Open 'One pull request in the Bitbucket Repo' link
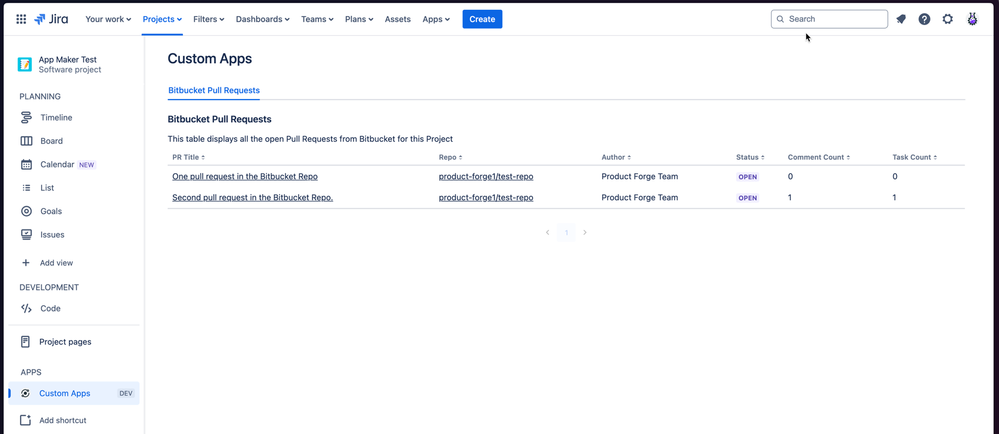 (x=245, y=177)
